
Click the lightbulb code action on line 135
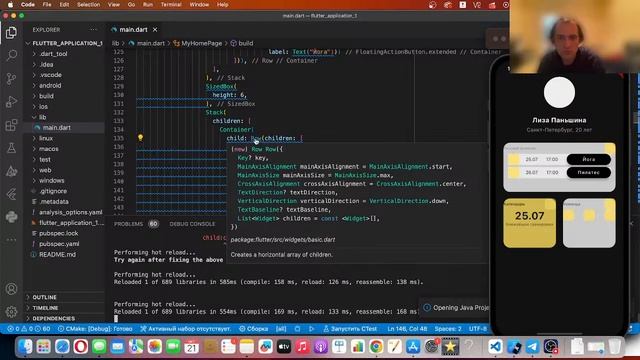[140, 138]
